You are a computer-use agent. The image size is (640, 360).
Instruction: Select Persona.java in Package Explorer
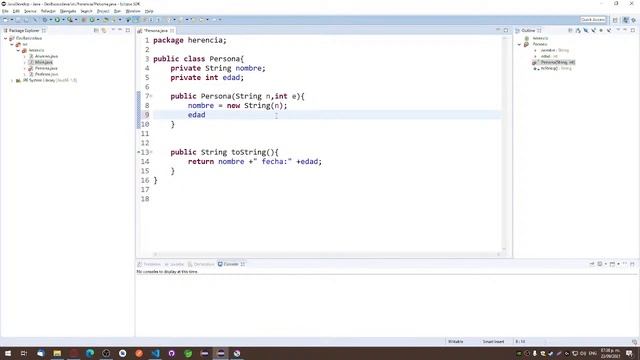[43, 69]
